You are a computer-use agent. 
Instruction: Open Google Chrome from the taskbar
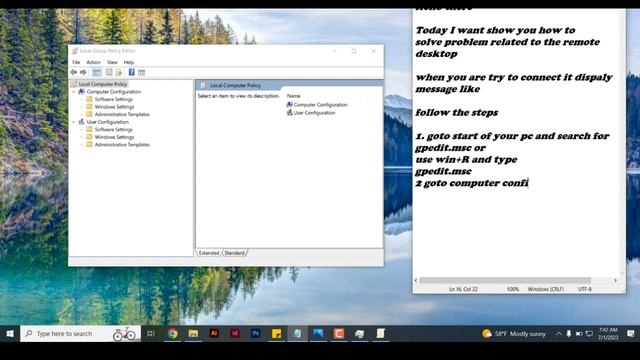(173, 333)
